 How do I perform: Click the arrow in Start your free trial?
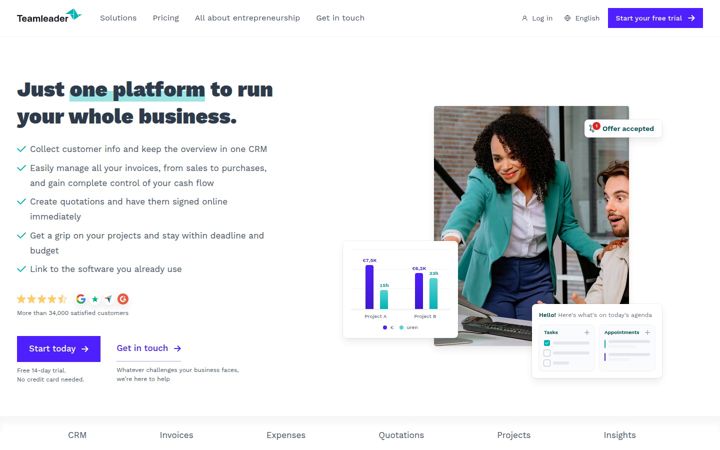pos(692,18)
